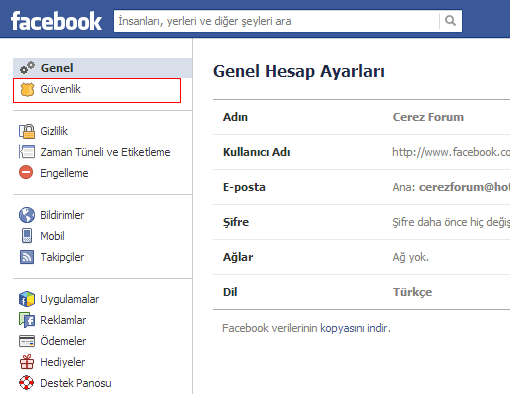Go to Gizlilik settings
510x394 pixels.
click(54, 131)
